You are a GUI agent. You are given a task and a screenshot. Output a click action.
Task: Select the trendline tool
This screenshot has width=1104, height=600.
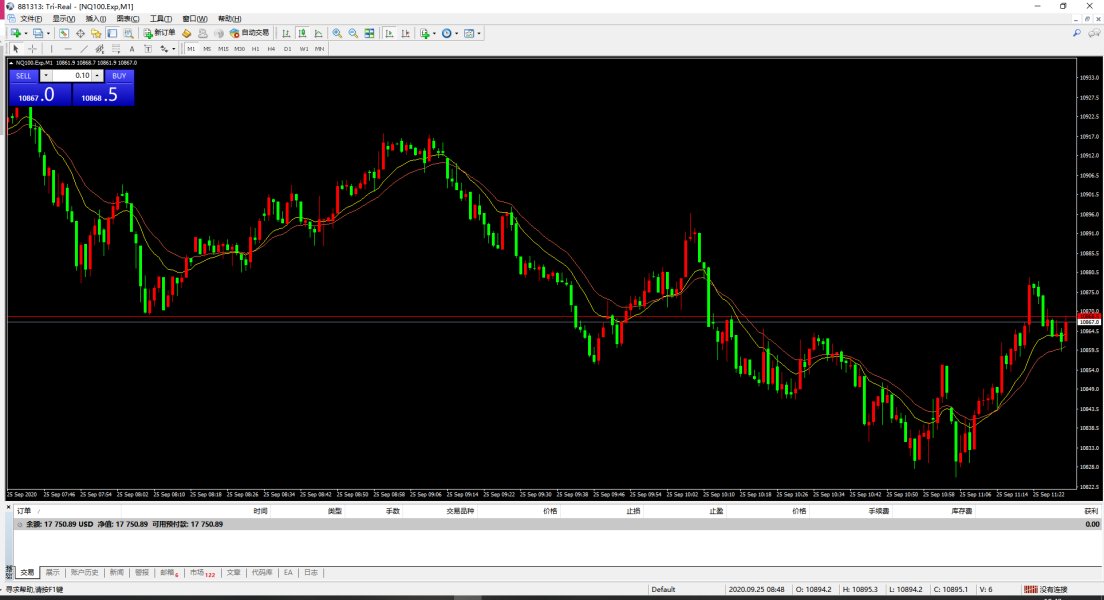[x=84, y=49]
